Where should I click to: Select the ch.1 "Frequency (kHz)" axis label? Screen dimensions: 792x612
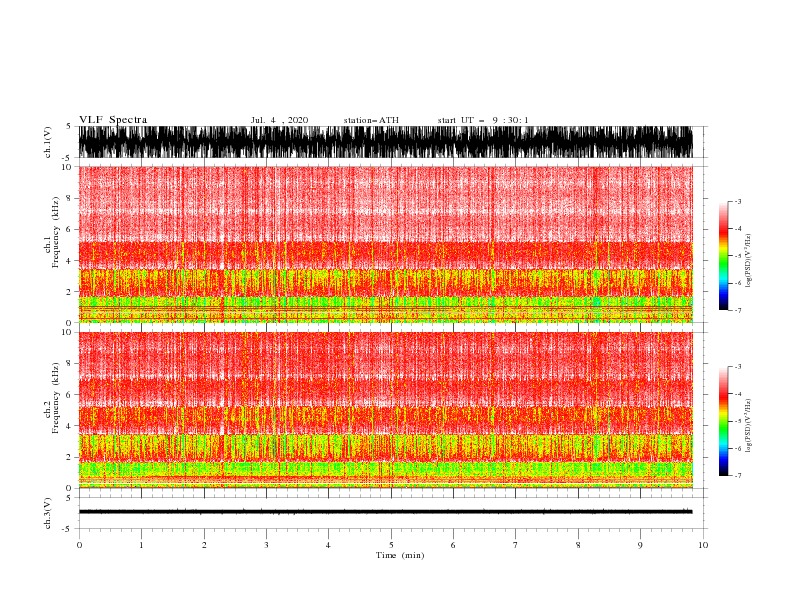point(56,232)
